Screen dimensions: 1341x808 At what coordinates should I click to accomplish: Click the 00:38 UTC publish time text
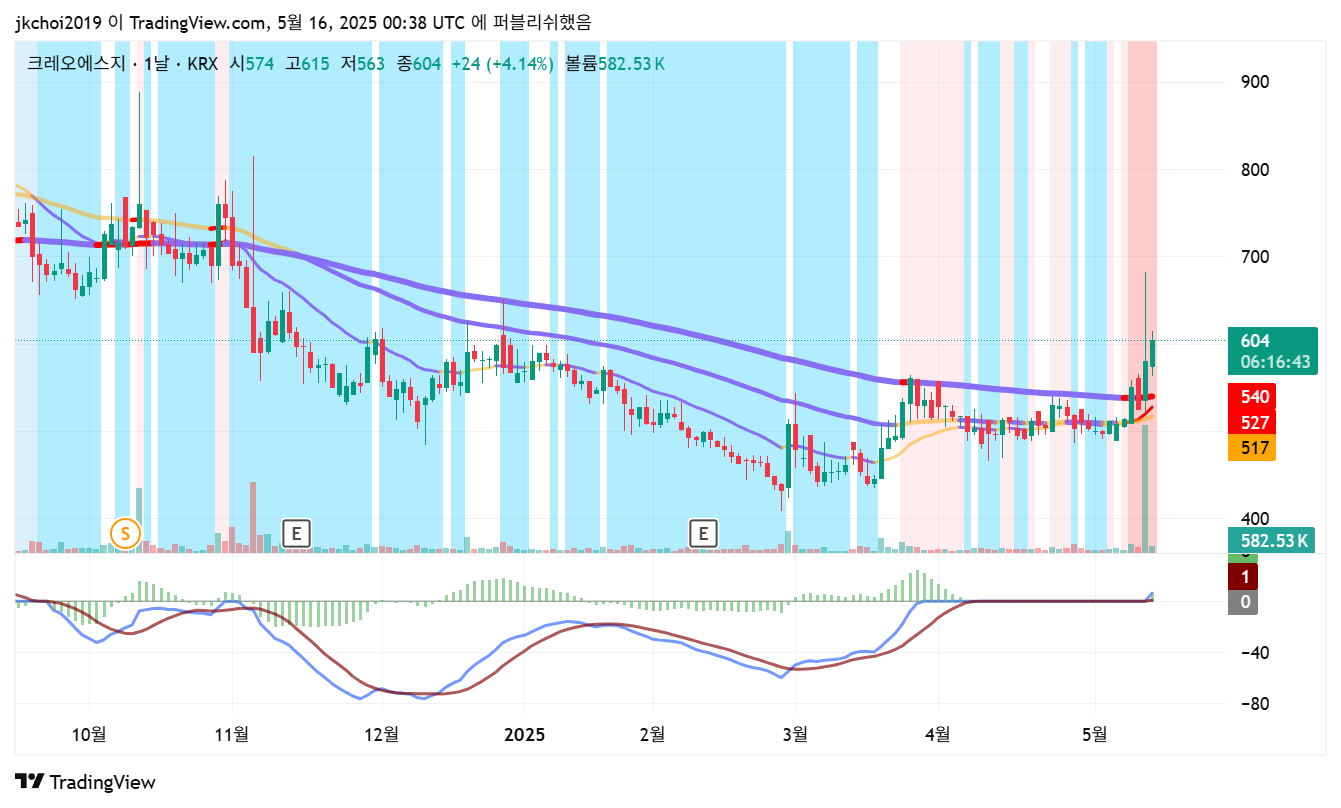[425, 22]
